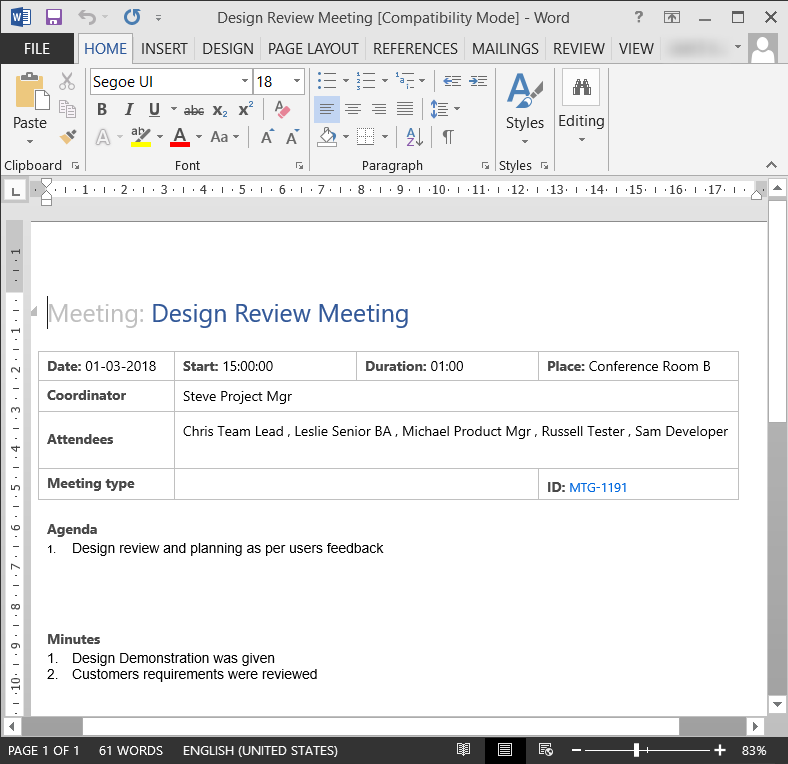Follow the MTG-1191 meeting ID link

pos(598,488)
